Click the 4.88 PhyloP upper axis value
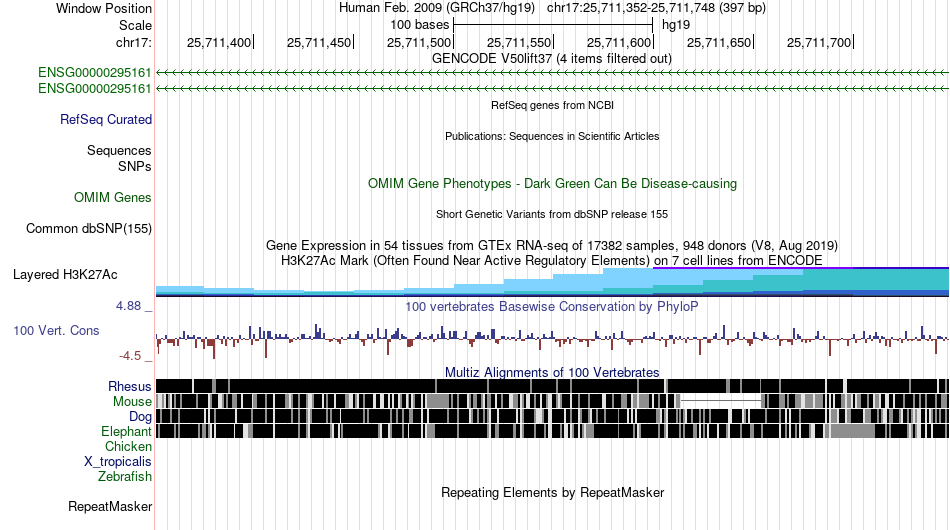Screen dimensions: 950x530 point(128,306)
